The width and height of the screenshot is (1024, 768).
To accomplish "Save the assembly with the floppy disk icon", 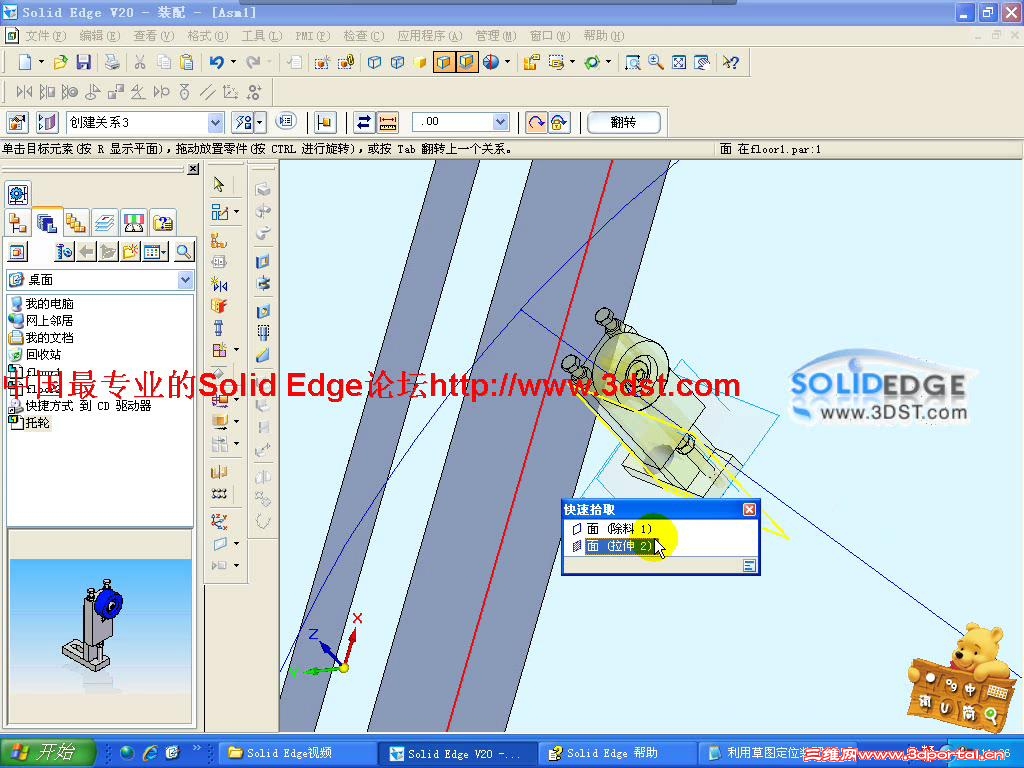I will pyautogui.click(x=84, y=62).
